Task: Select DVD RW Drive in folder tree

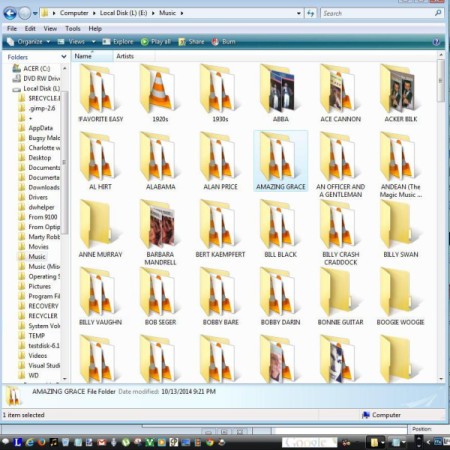Action: (x=36, y=79)
